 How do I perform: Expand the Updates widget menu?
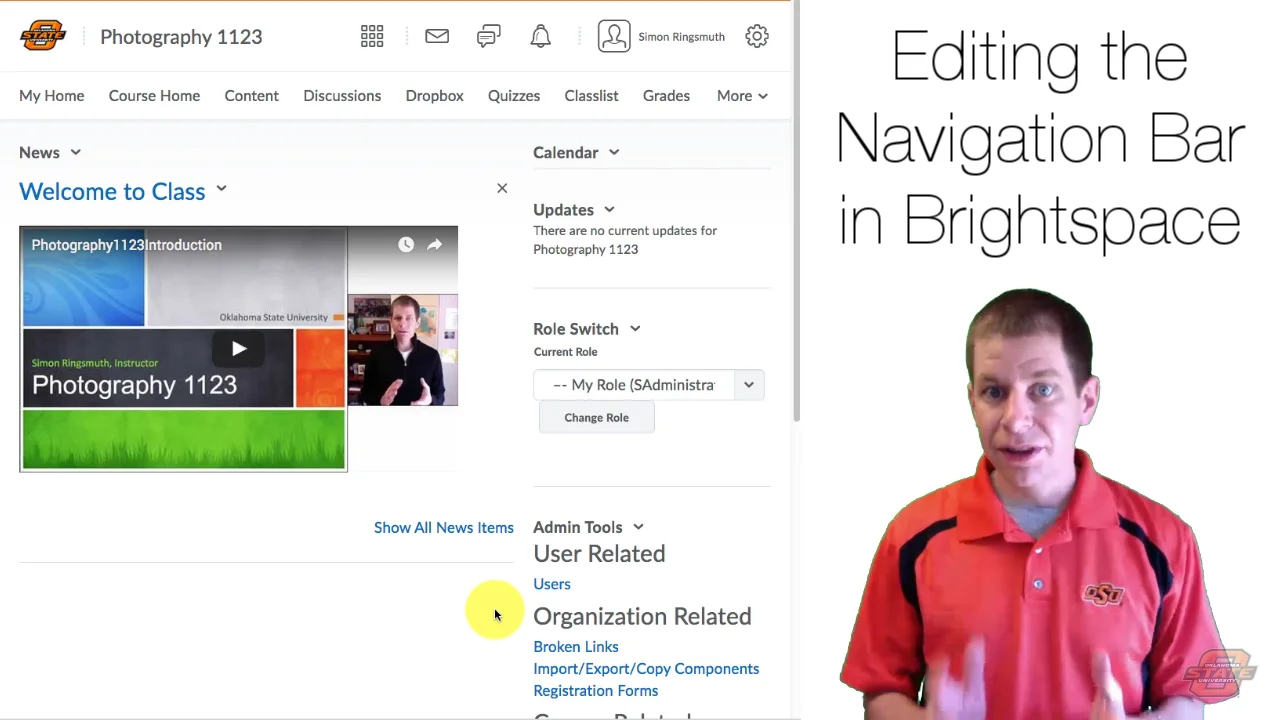pyautogui.click(x=609, y=210)
